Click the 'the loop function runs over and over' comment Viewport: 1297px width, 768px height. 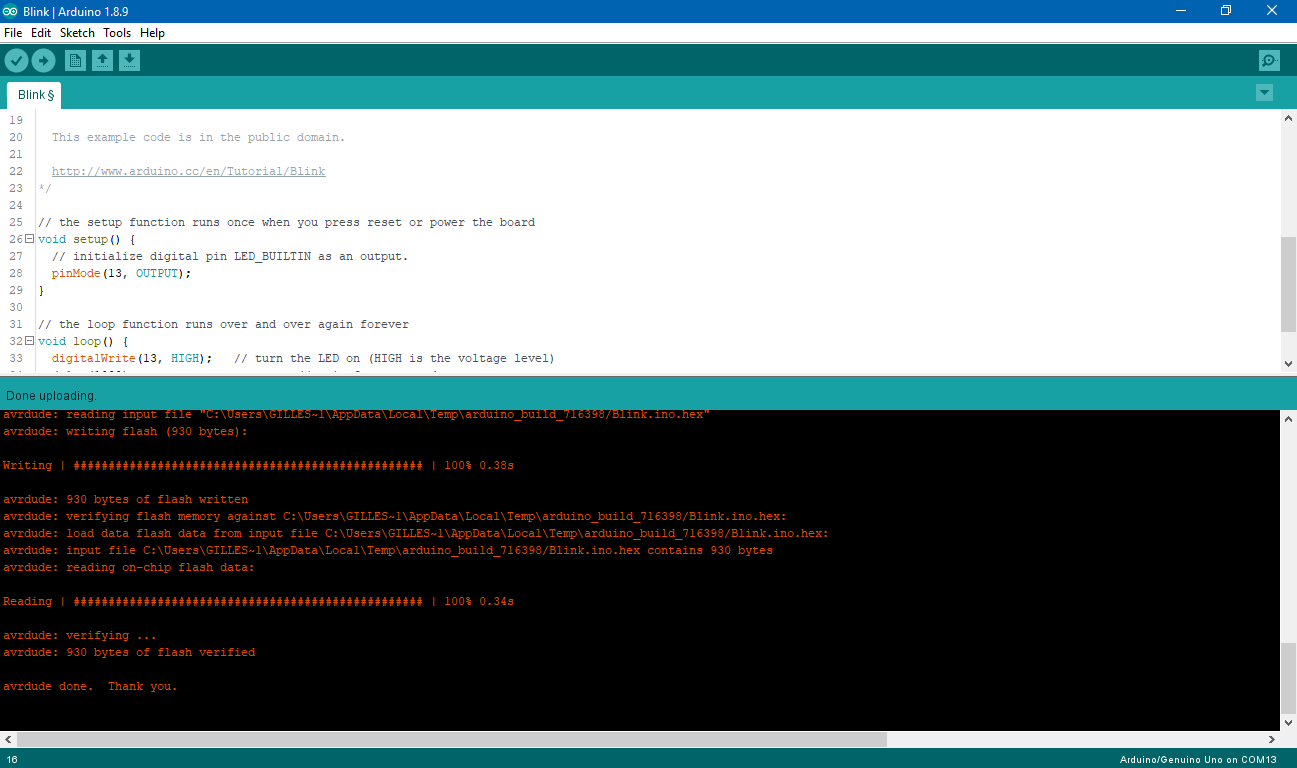point(223,324)
